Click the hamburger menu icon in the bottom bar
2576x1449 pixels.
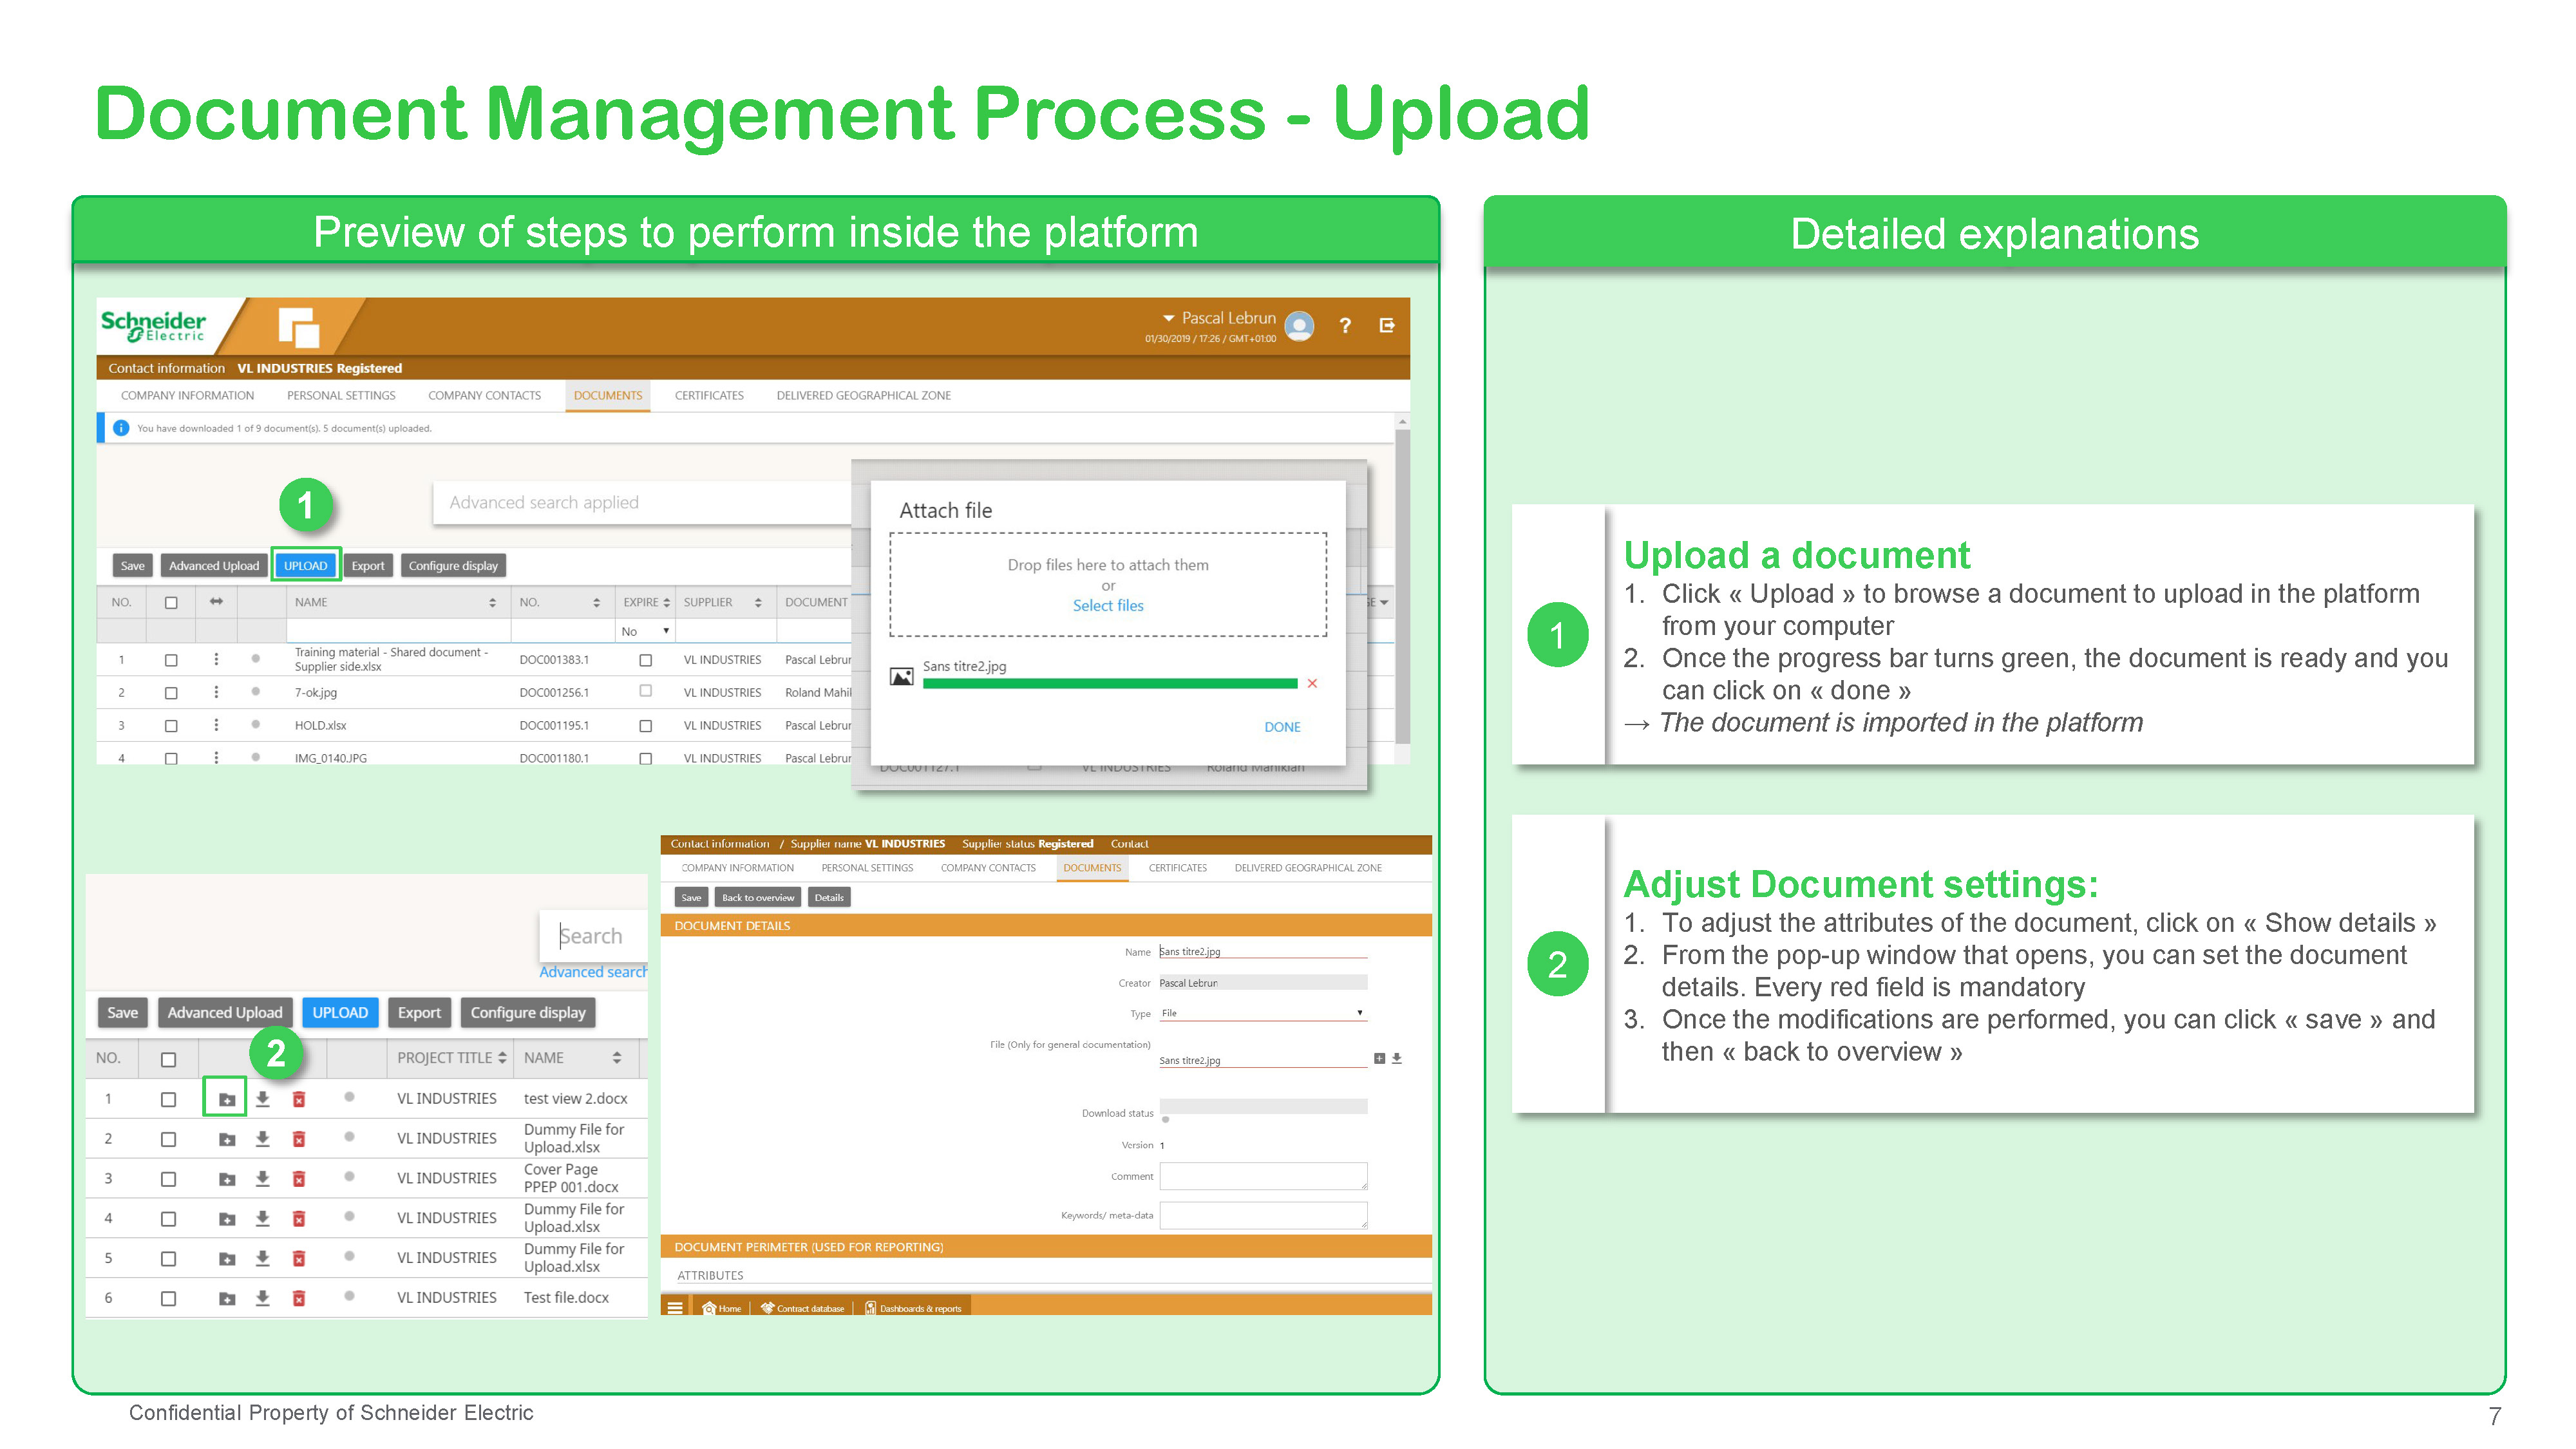(675, 1308)
